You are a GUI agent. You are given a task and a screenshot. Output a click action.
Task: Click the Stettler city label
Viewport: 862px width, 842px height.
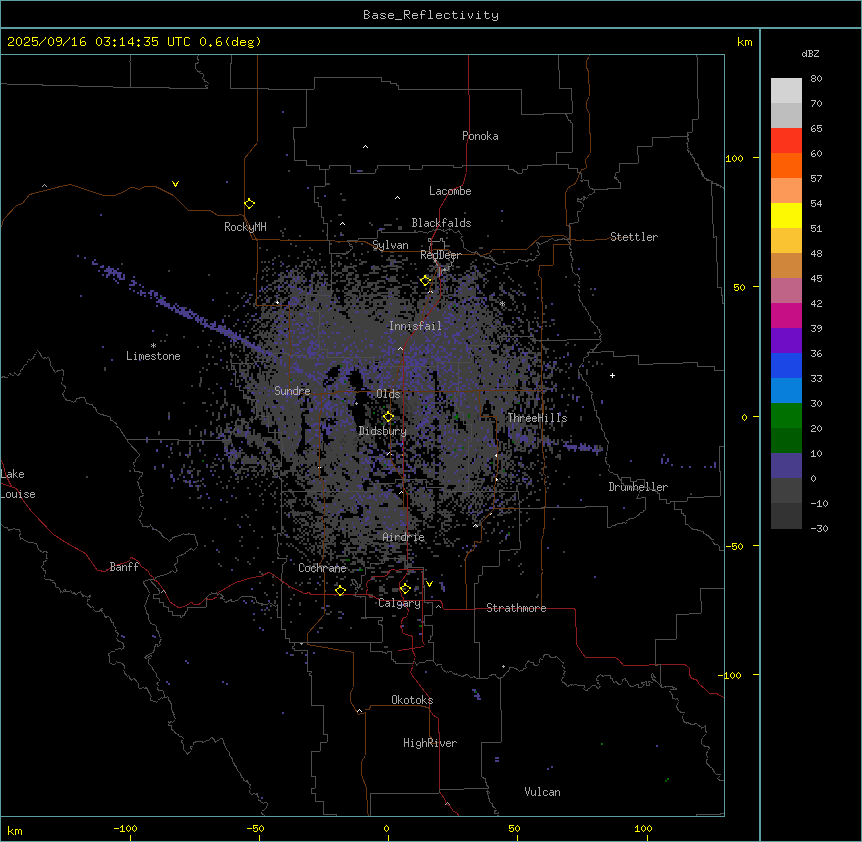[634, 237]
